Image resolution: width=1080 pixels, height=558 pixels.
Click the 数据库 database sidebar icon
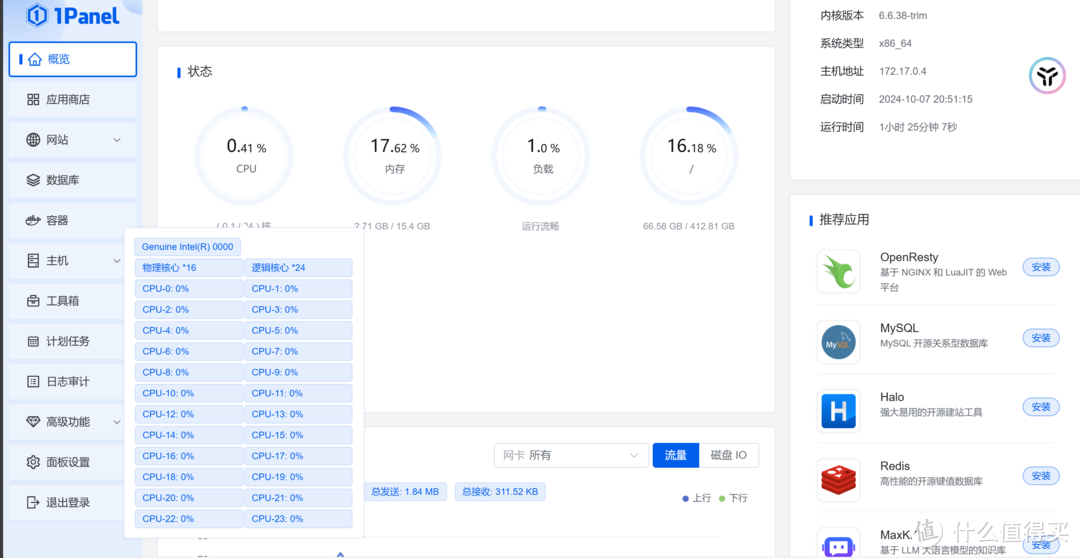(x=34, y=180)
